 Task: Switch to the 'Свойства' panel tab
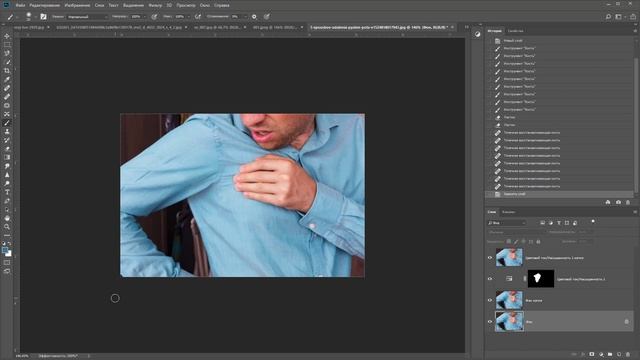pyautogui.click(x=515, y=31)
